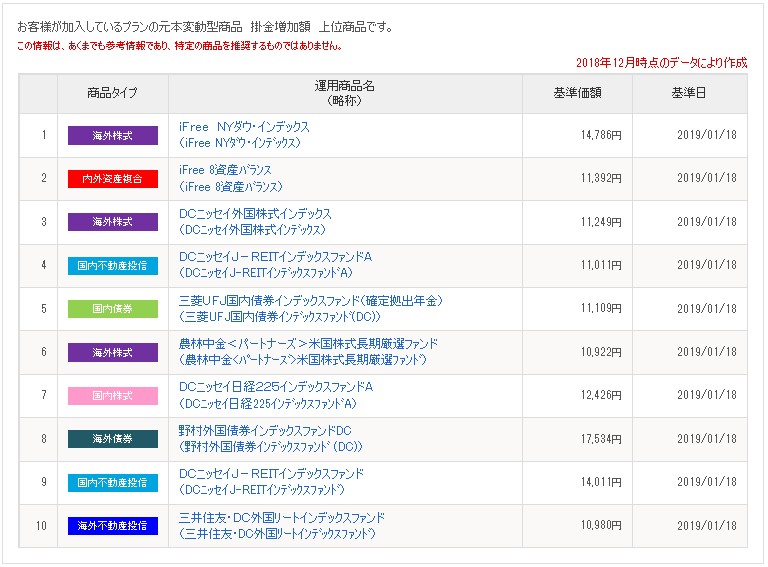This screenshot has height=567, width=768.
Task: Click the red disclaimer text この情報は、あくまでも参考情報
Action: [179, 46]
